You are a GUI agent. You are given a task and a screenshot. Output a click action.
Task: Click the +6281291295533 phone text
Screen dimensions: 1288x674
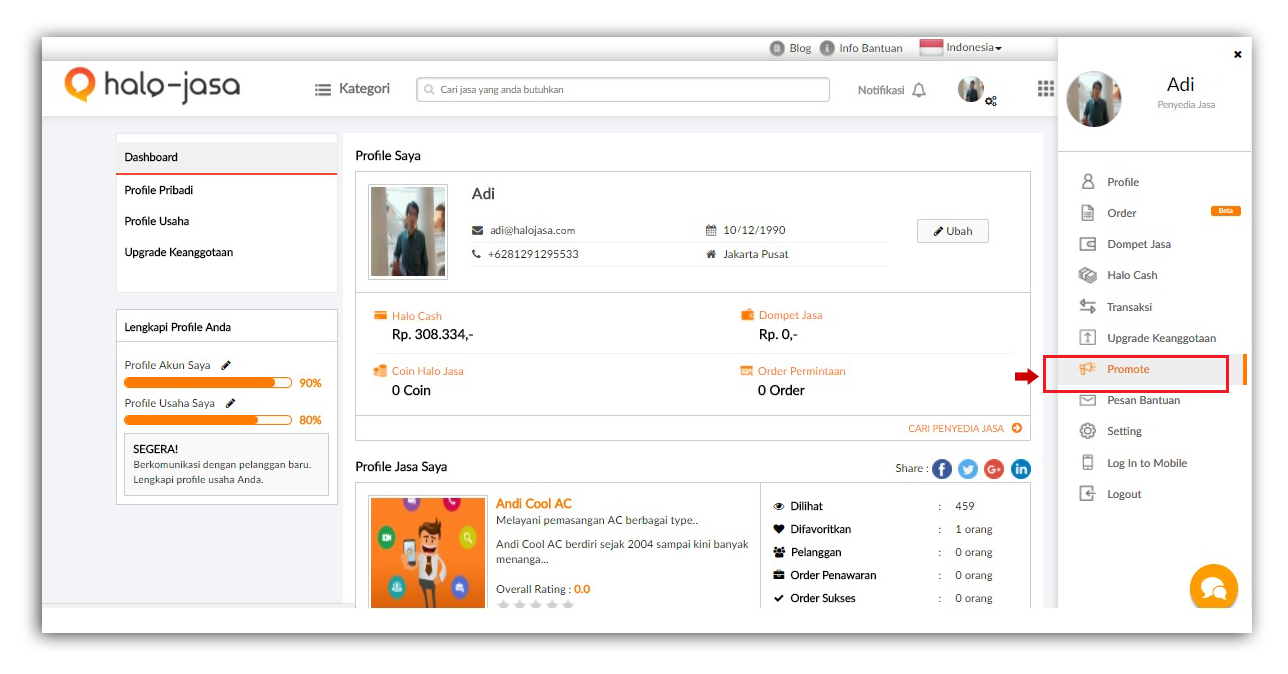[533, 254]
